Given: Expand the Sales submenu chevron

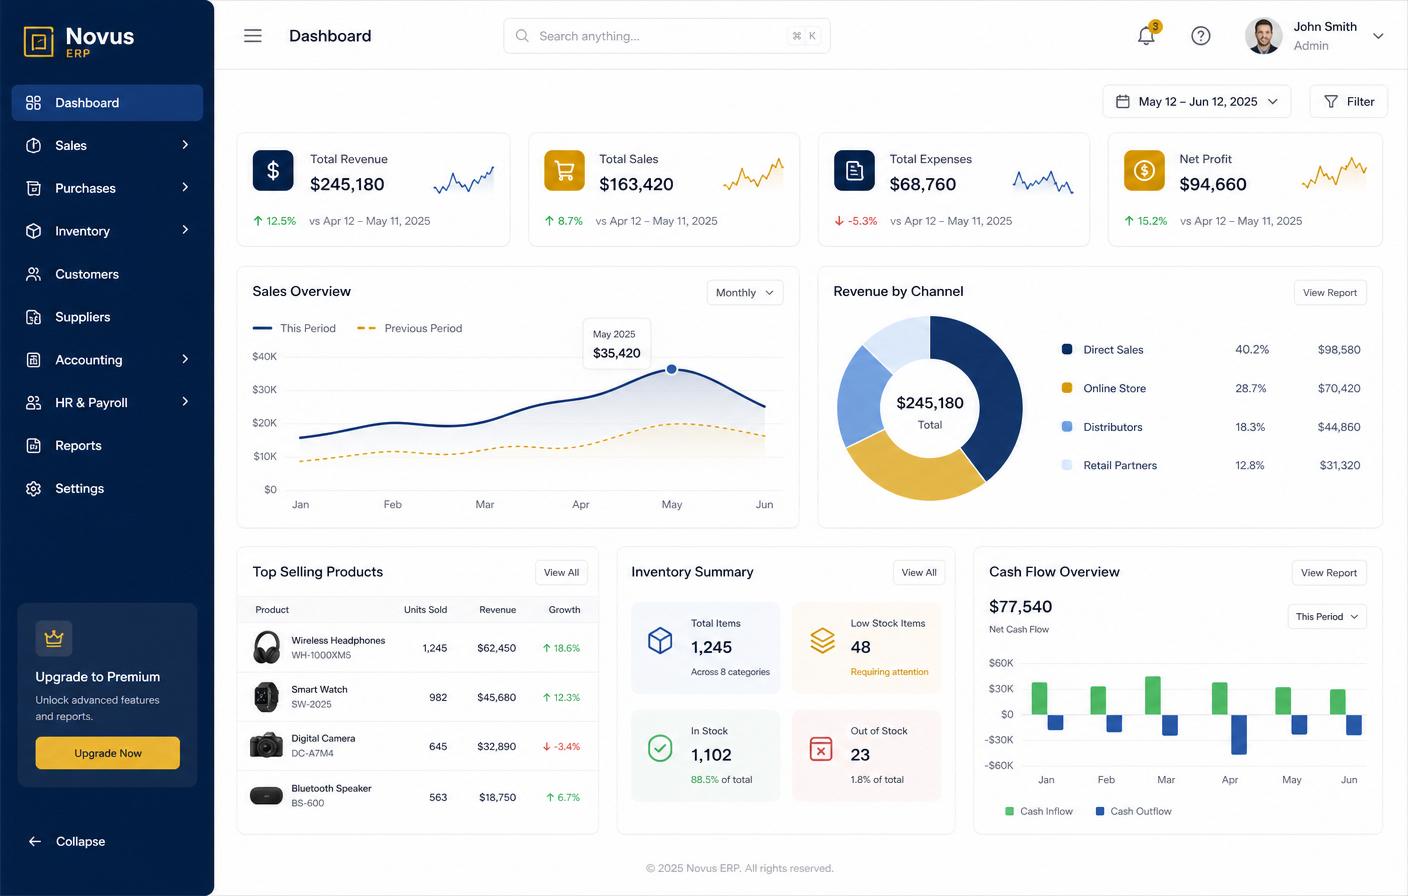Looking at the screenshot, I should point(185,145).
